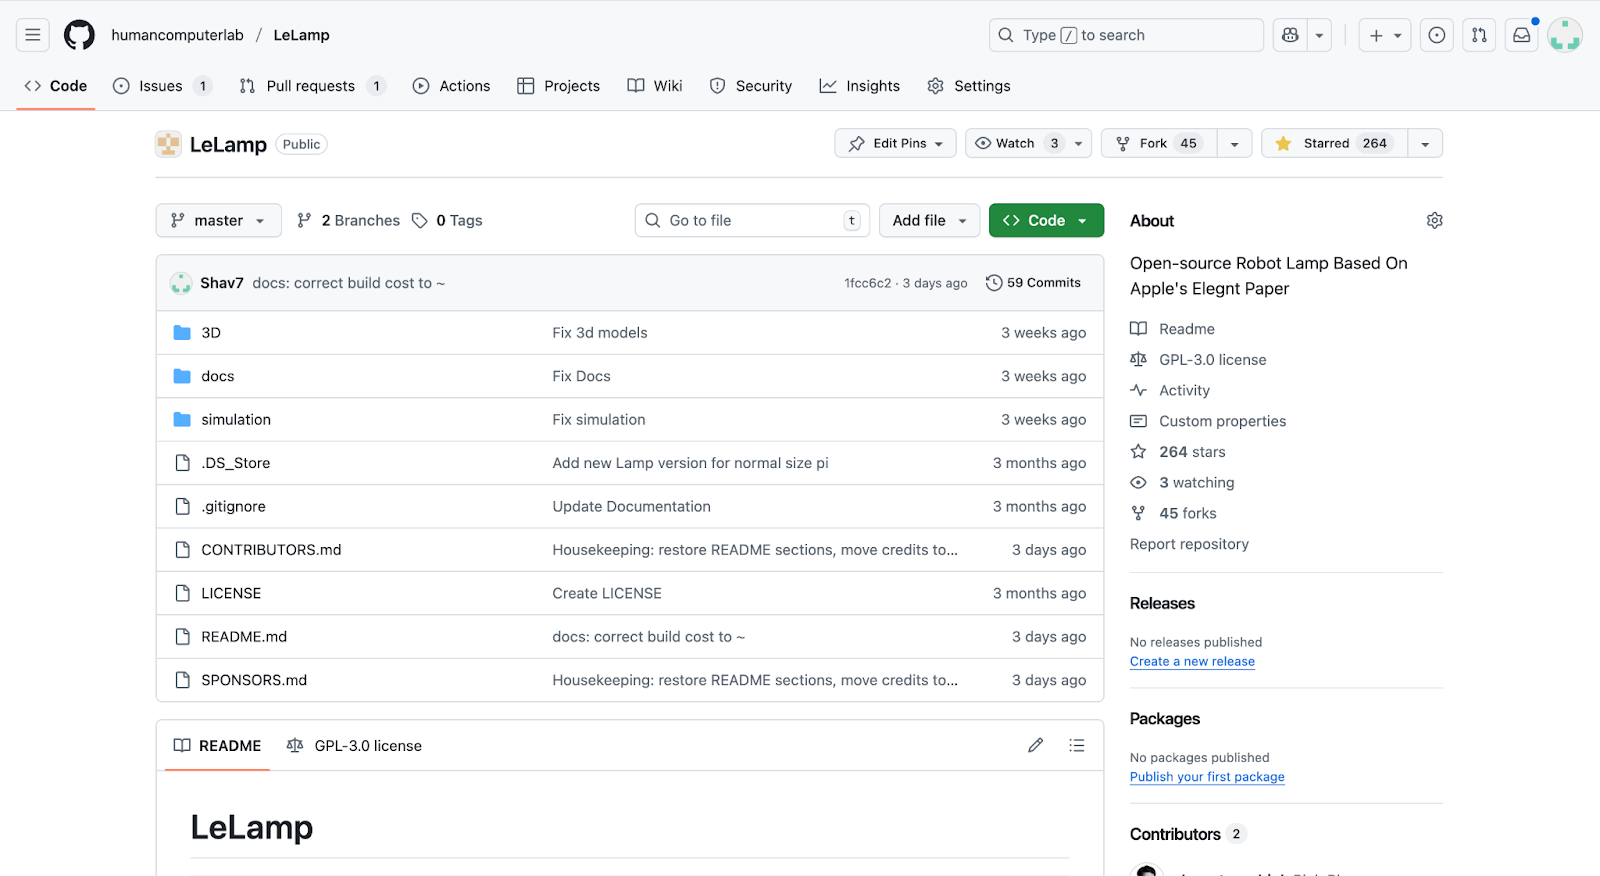Open green Code dropdown button
1600x876 pixels.
[1046, 220]
